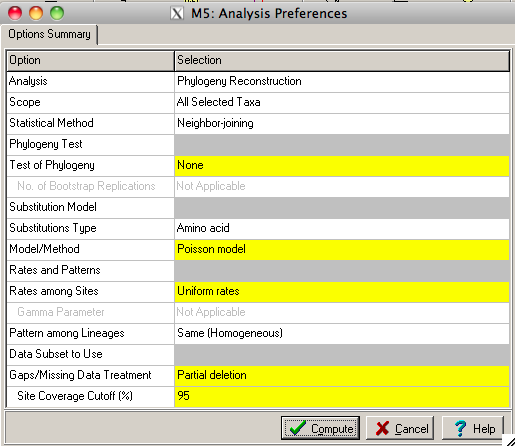Select the Substitutions Type Amino acid cell
This screenshot has width=515, height=446.
[342, 229]
